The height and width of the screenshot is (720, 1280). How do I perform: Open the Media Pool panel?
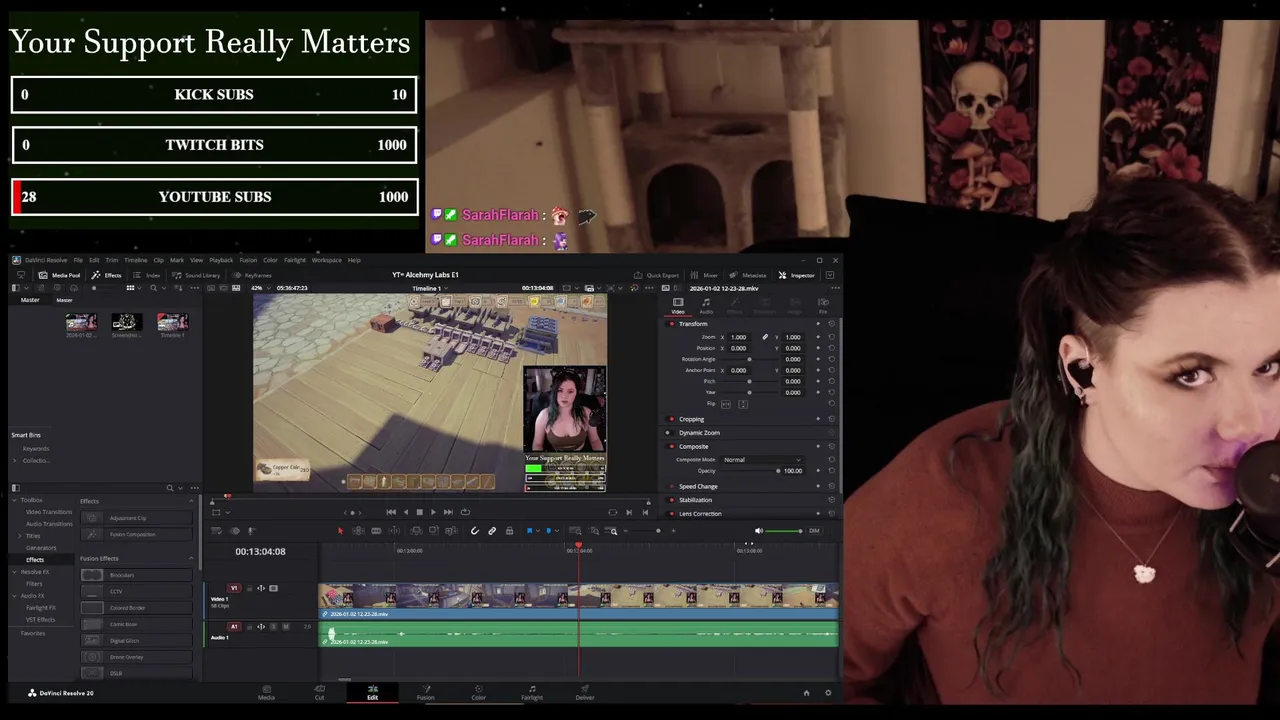pyautogui.click(x=60, y=275)
